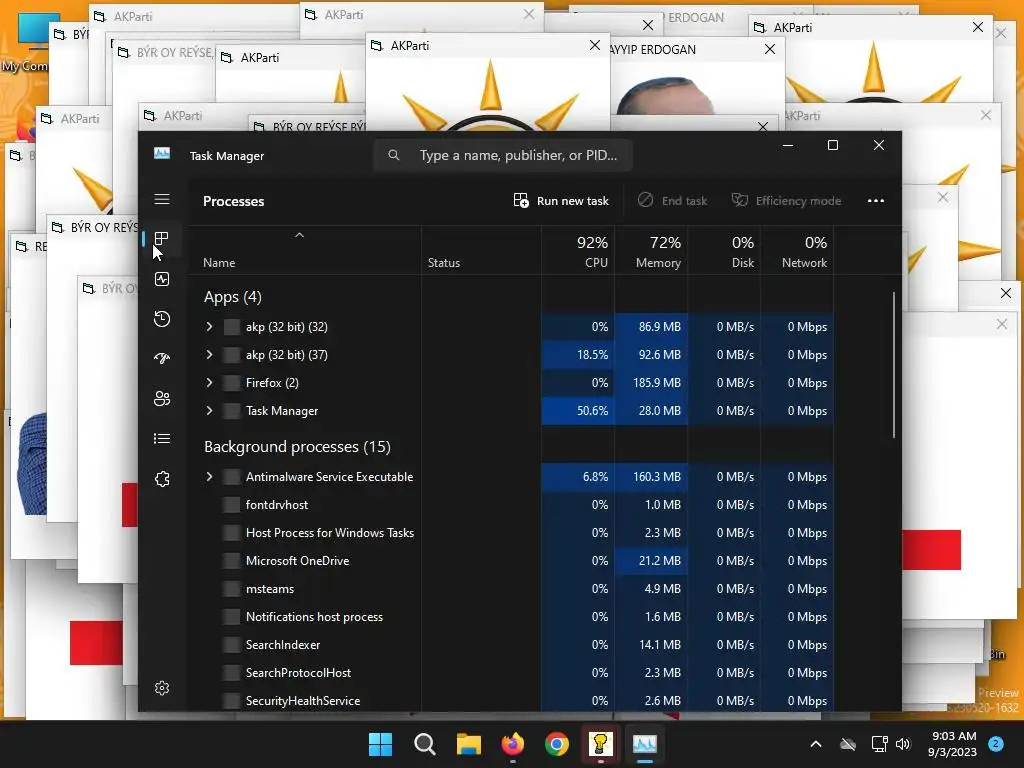The image size is (1024, 768).
Task: Click Task Manager's 50.6% CPU cell
Action: coord(578,411)
